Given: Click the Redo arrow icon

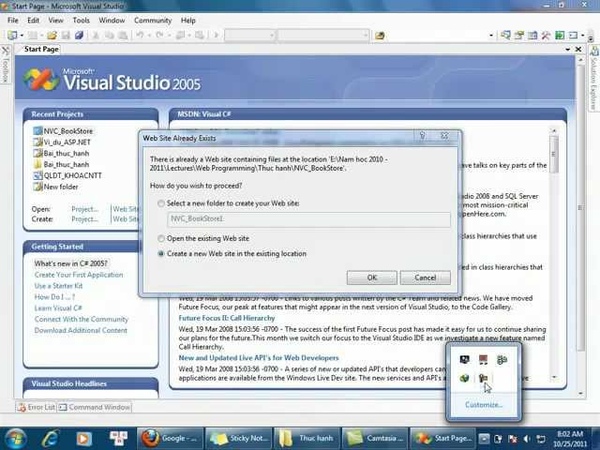Looking at the screenshot, I should (160, 35).
